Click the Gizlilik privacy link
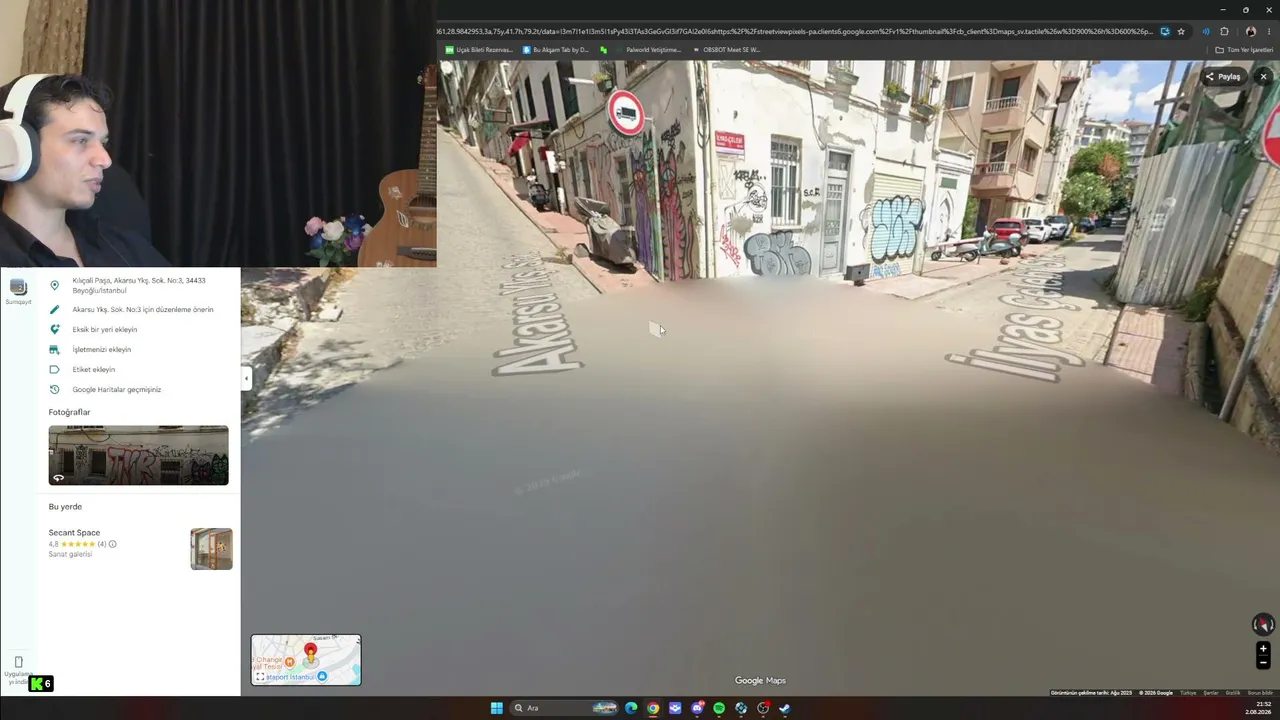Image resolution: width=1280 pixels, height=720 pixels. [1233, 693]
